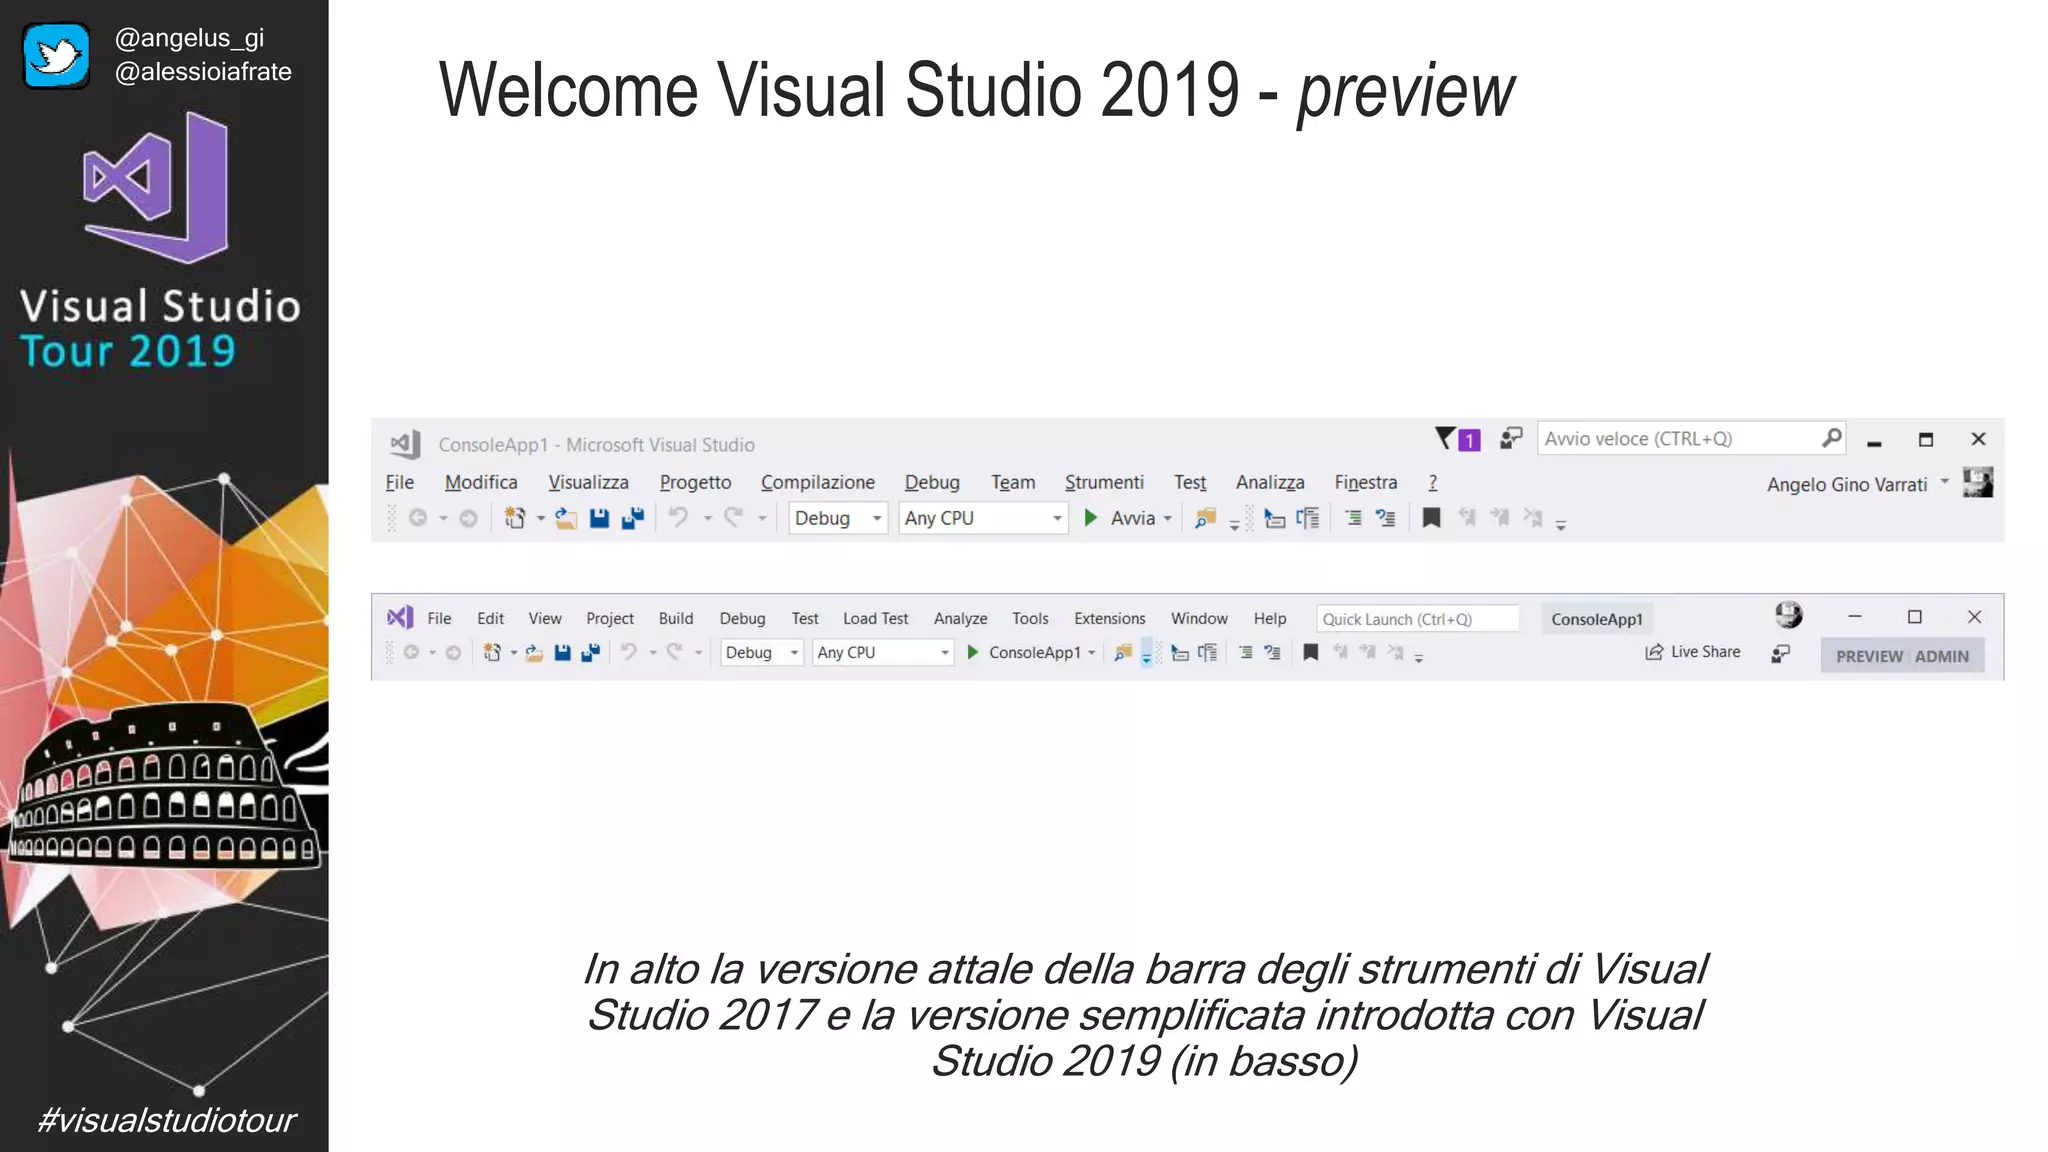Viewport: 2048px width, 1152px height.
Task: Click the ADMIN badge
Action: [x=1942, y=656]
